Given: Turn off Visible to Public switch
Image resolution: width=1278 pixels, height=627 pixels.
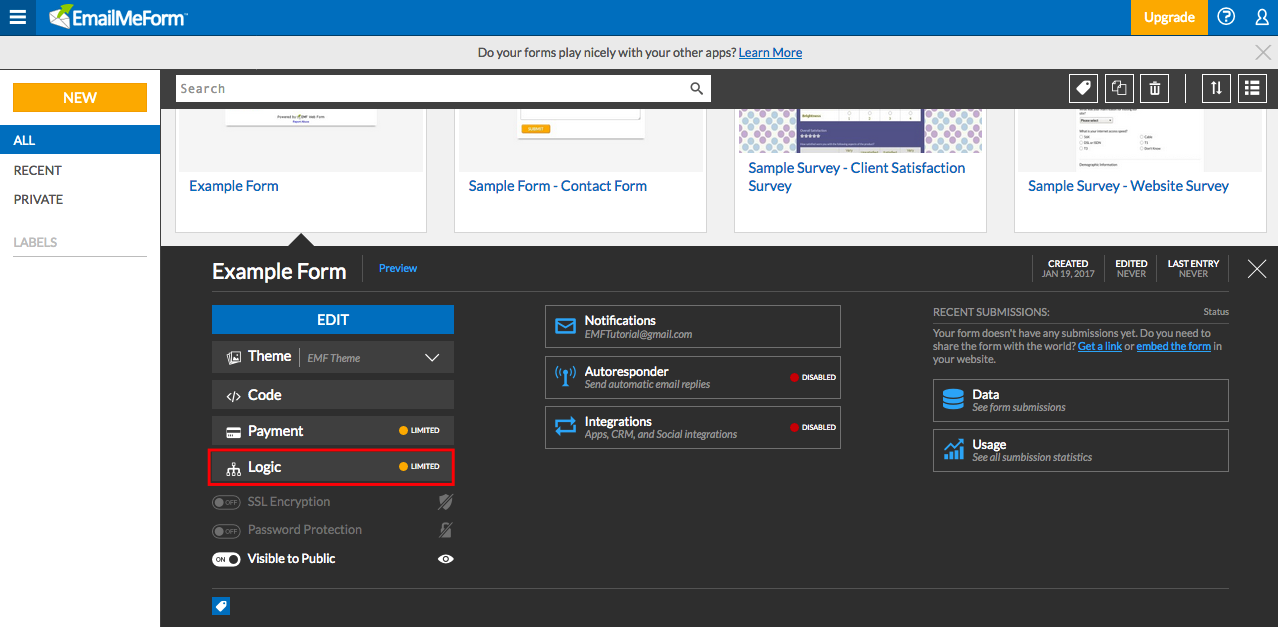Looking at the screenshot, I should 226,559.
